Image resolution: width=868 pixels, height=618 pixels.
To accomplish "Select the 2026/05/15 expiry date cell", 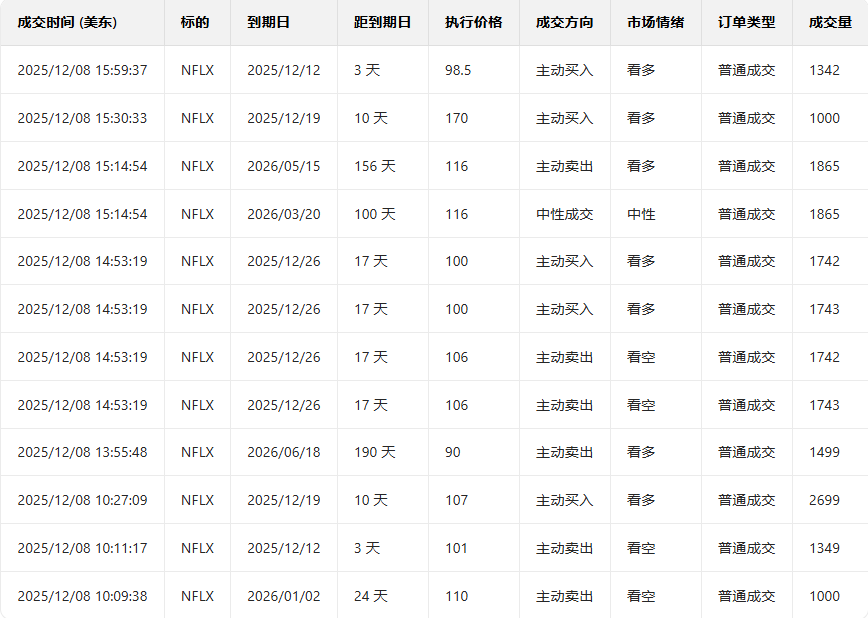I will pyautogui.click(x=284, y=166).
